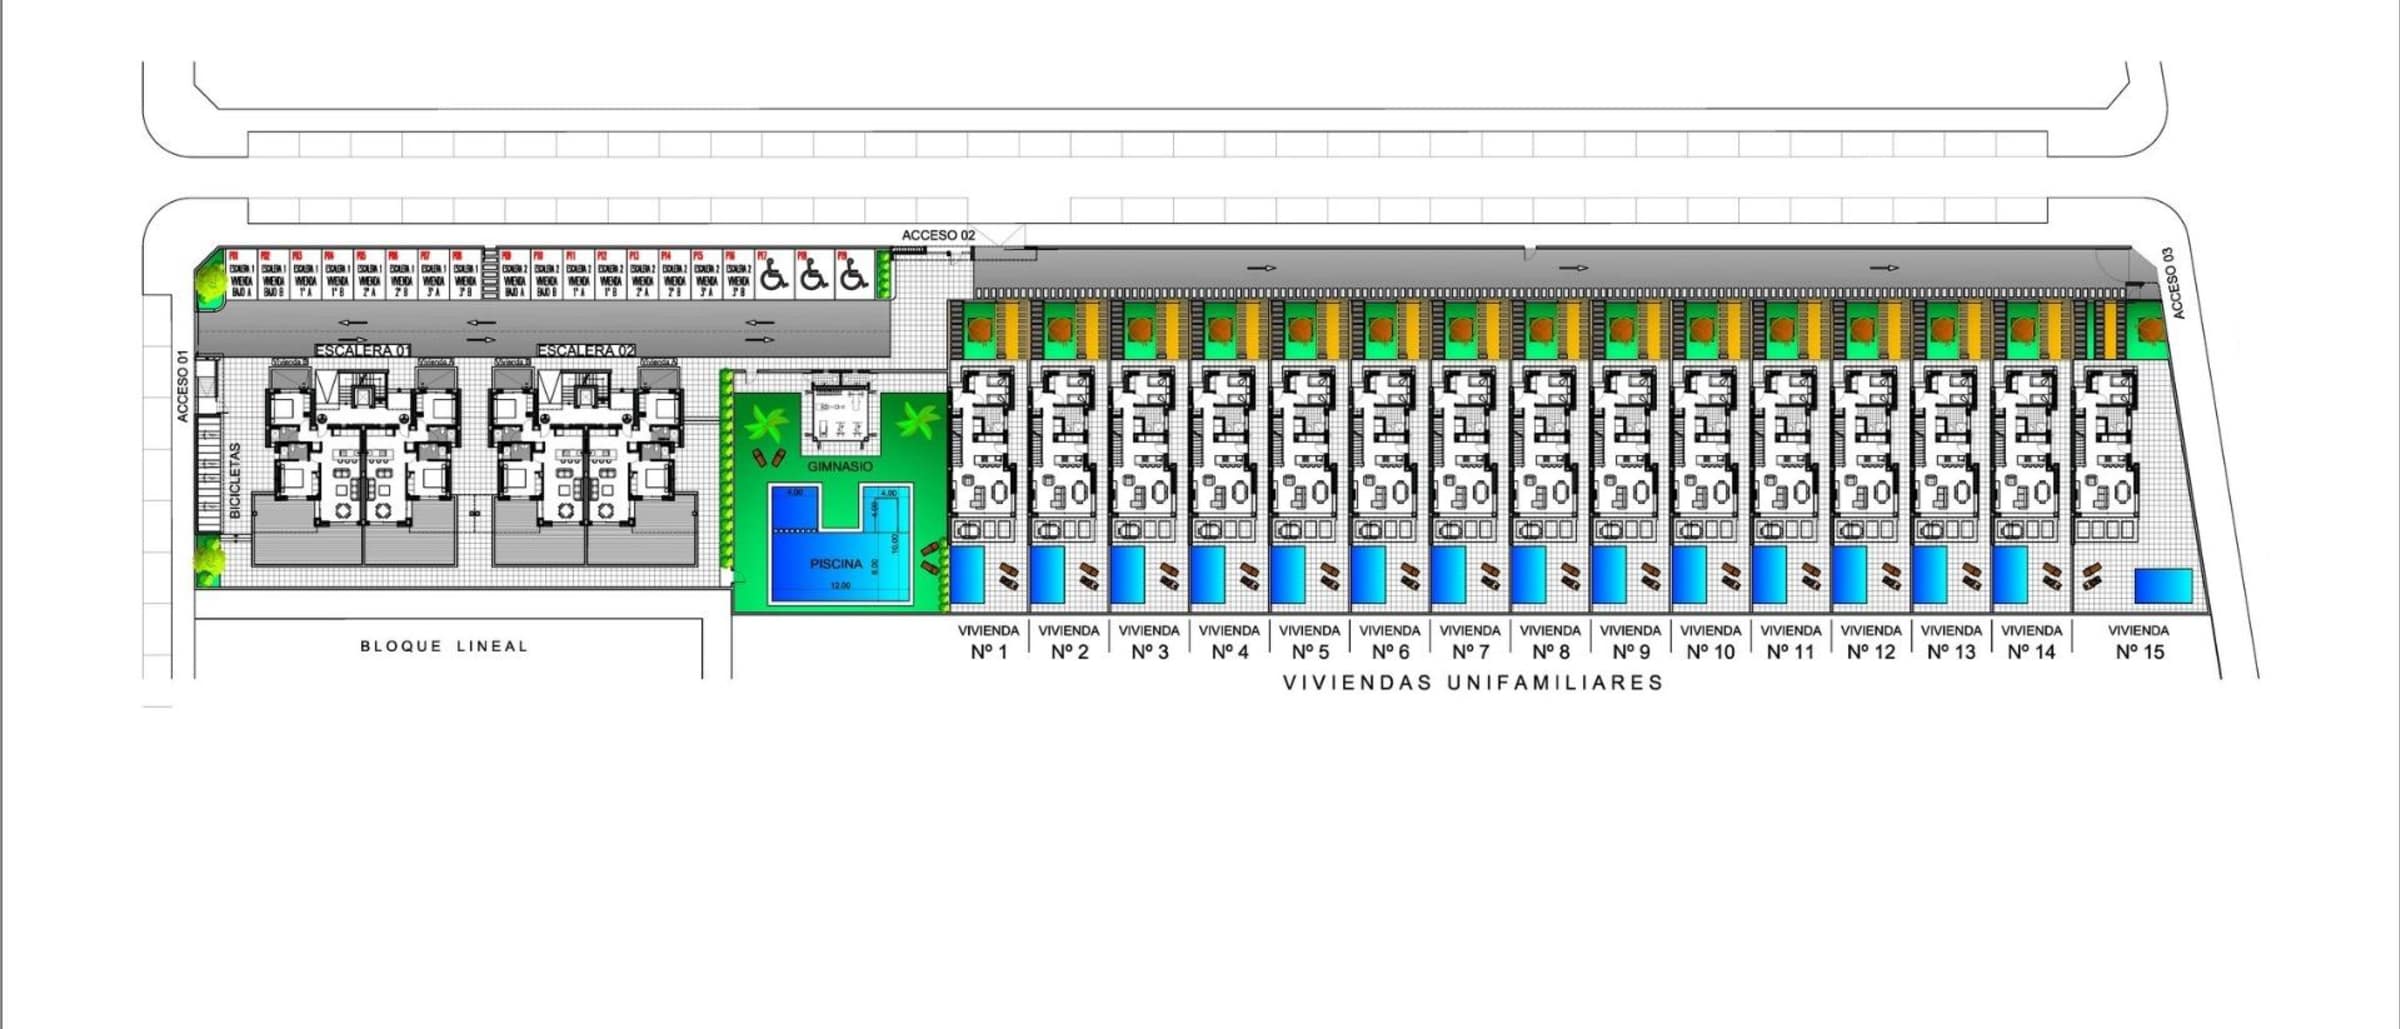The width and height of the screenshot is (2400, 1029).
Task: Select the Vivienda Nº 5 label
Action: (1309, 642)
